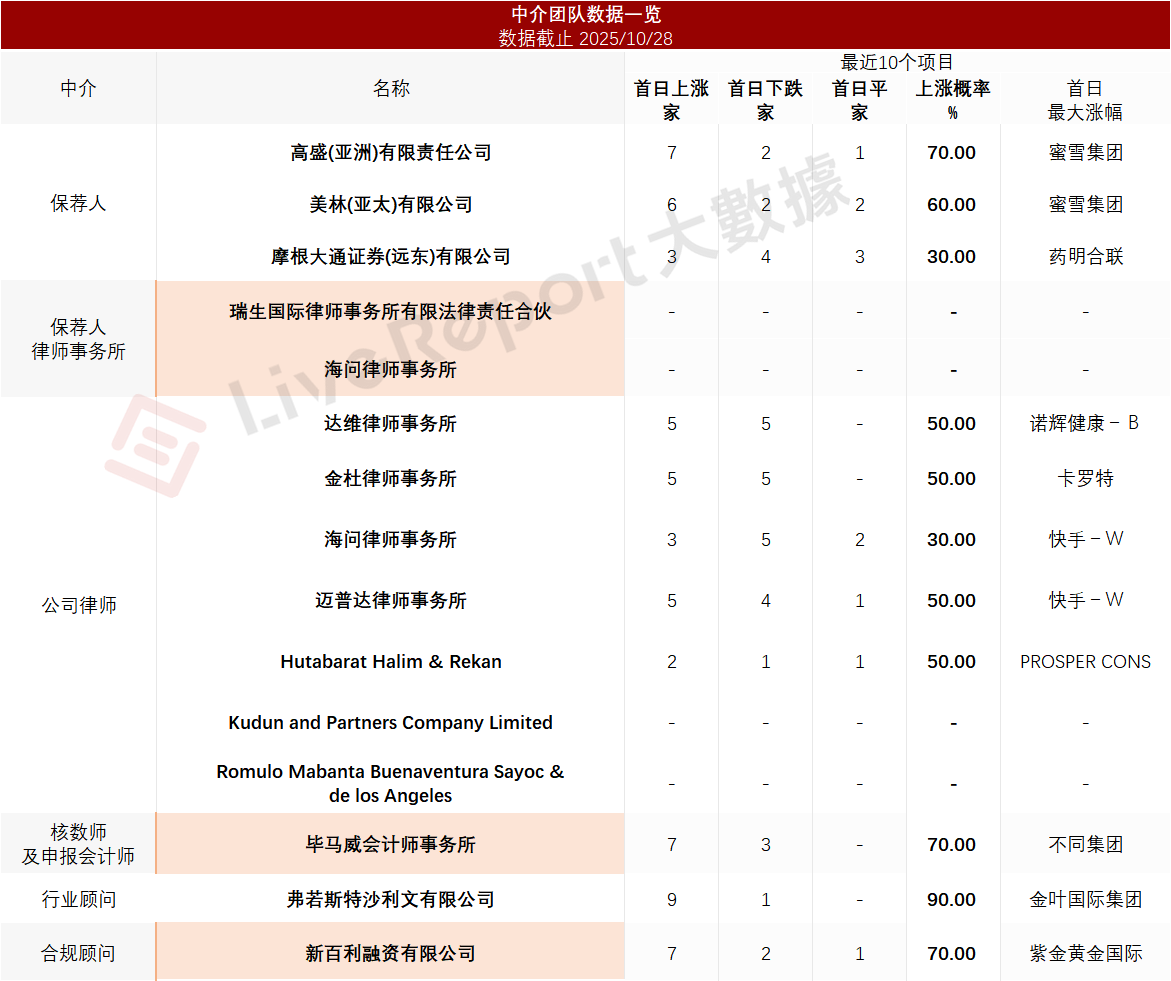Click 美林(亚太)有限公司 name cell
The height and width of the screenshot is (981, 1171).
pos(391,204)
